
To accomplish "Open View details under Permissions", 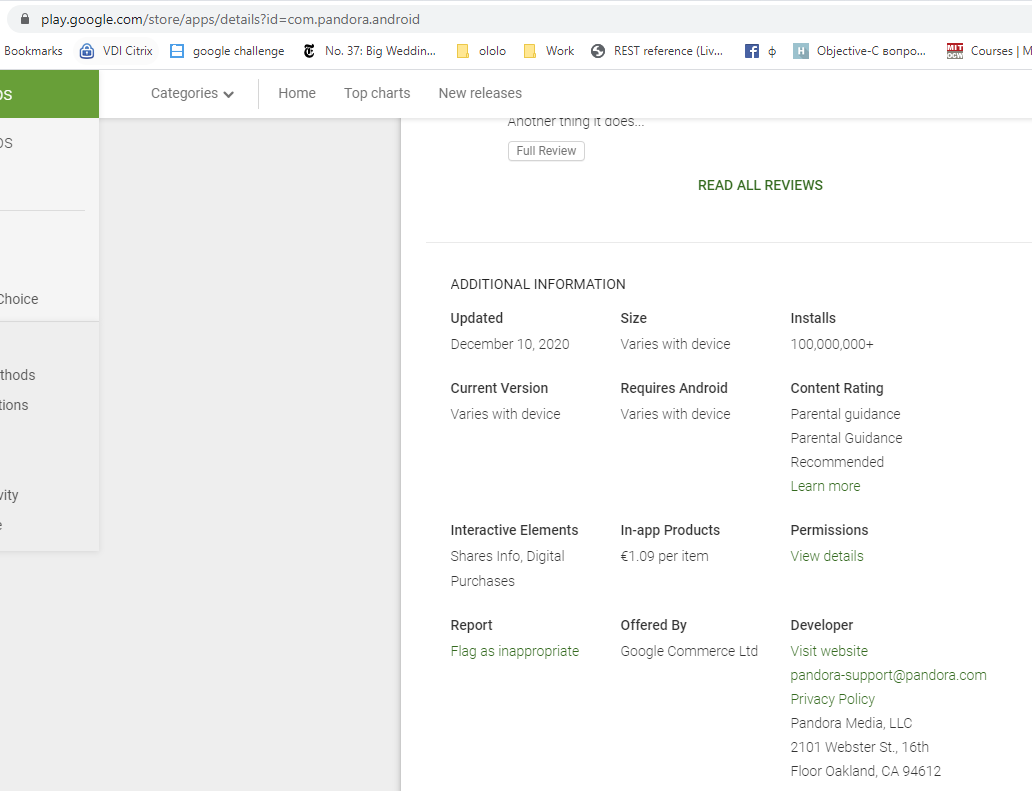I will [827, 556].
